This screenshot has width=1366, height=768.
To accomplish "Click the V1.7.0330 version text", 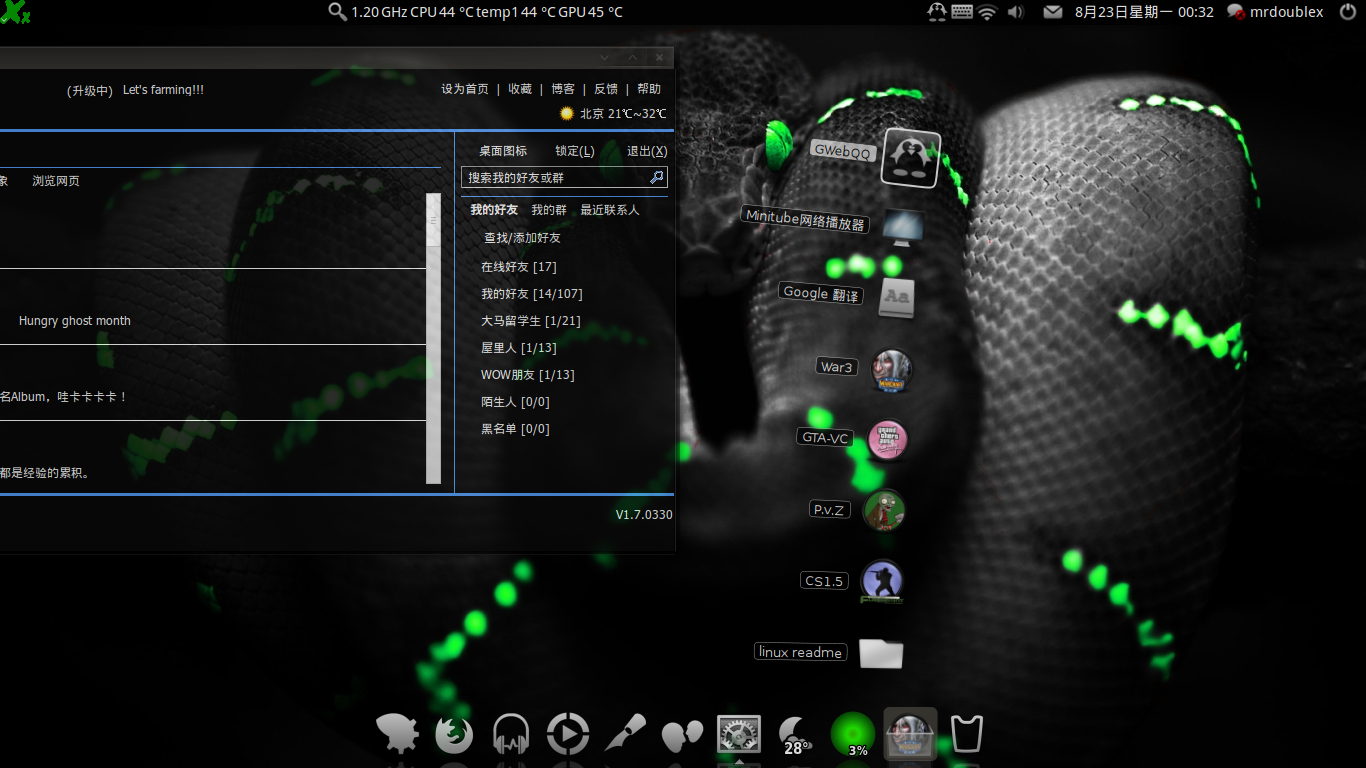I will [x=644, y=514].
